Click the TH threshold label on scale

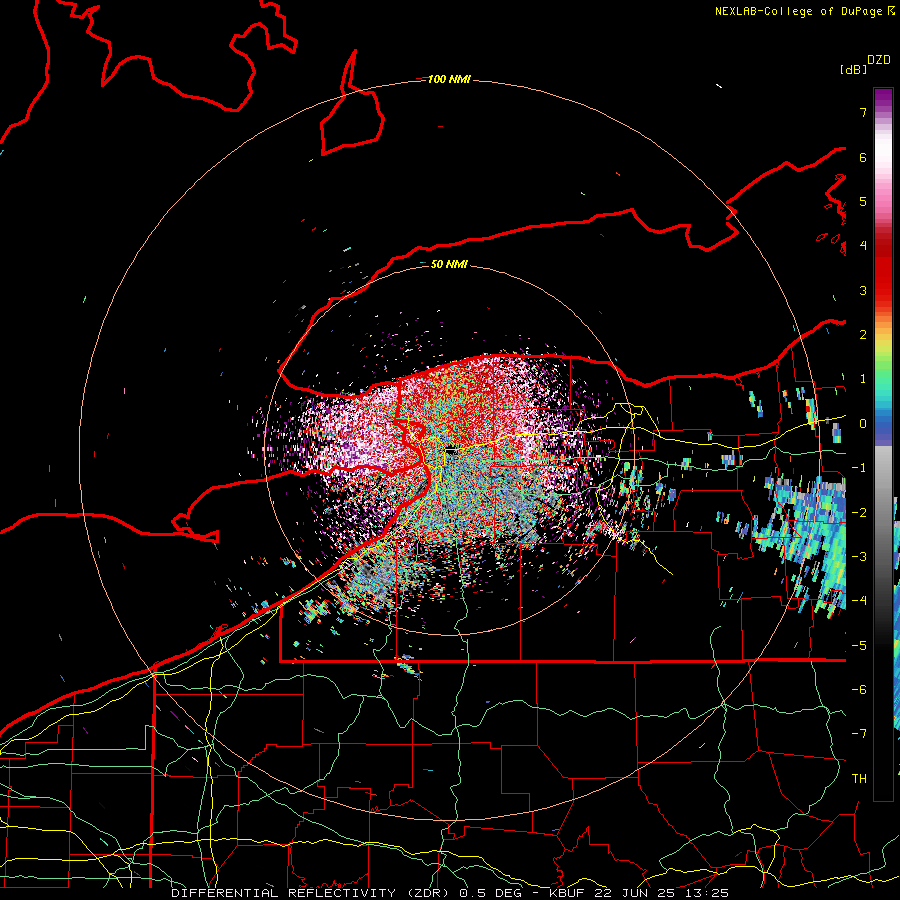pyautogui.click(x=859, y=779)
